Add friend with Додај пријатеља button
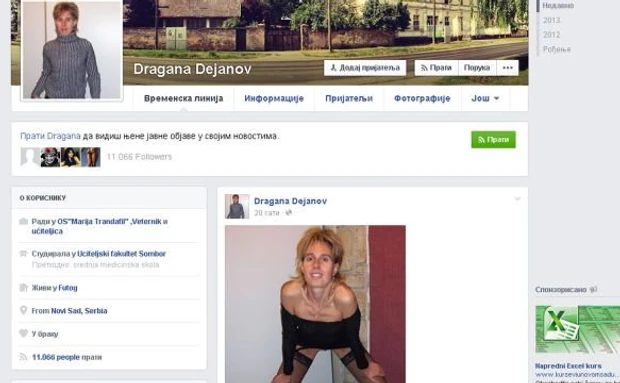The image size is (620, 383). pyautogui.click(x=365, y=68)
